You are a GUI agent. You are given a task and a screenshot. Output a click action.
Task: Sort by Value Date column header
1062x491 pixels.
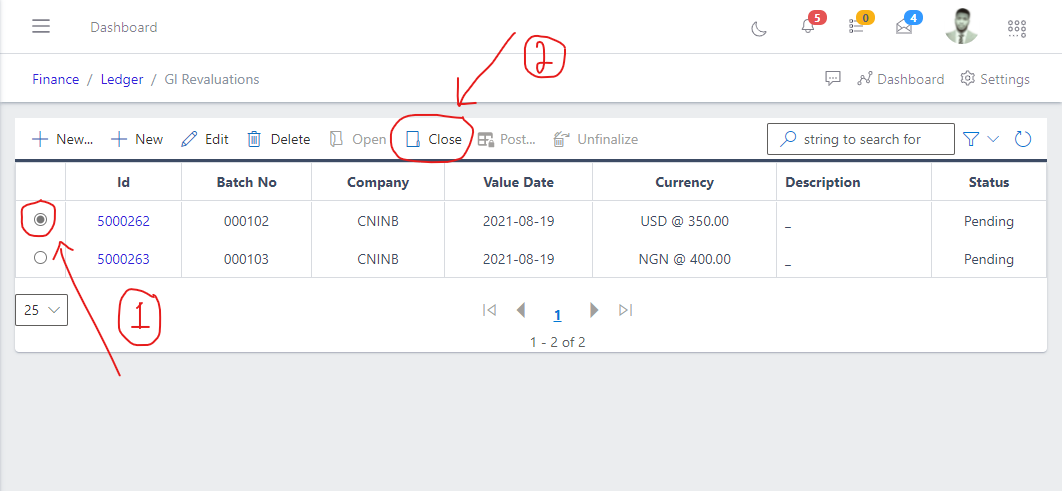point(518,182)
